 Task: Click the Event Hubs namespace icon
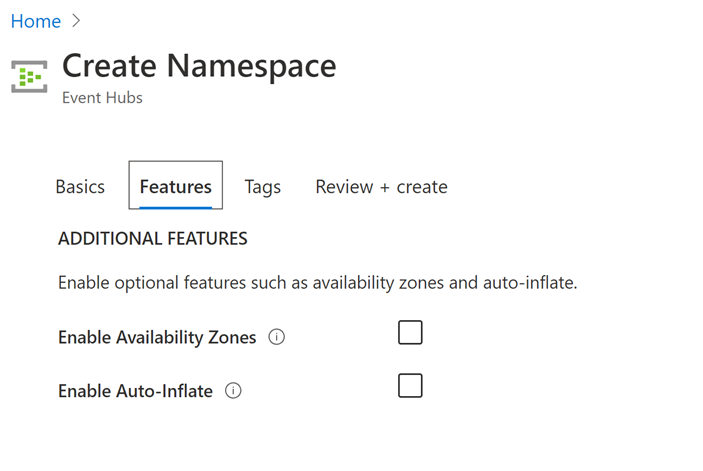30,76
